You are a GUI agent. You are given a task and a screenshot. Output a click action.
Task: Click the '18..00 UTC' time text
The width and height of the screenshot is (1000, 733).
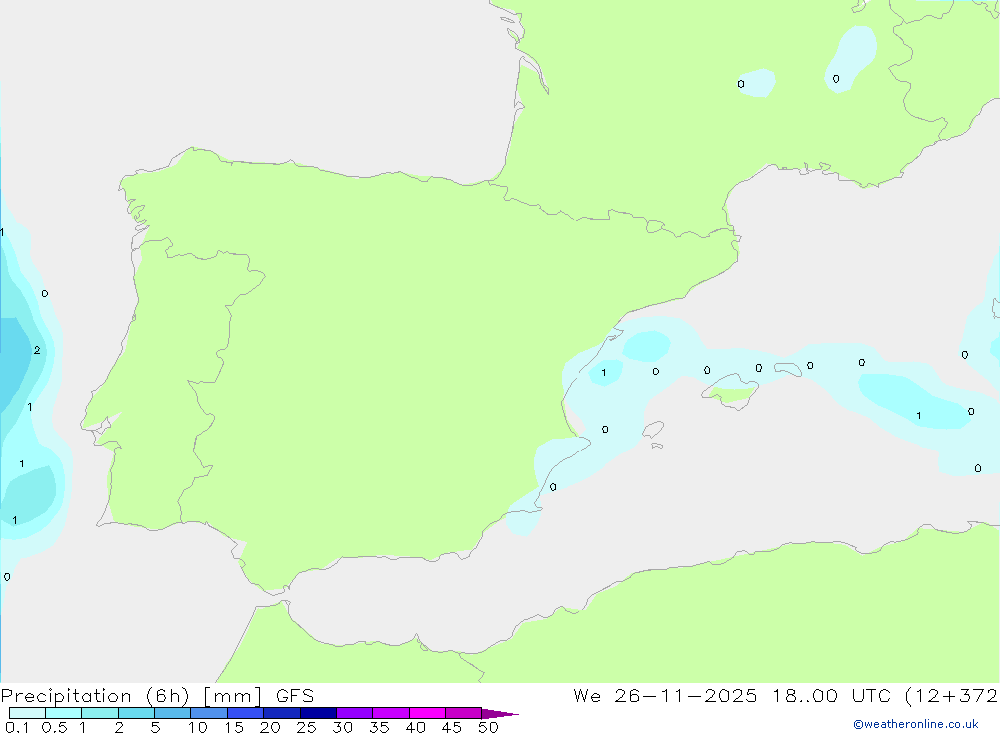(832, 695)
